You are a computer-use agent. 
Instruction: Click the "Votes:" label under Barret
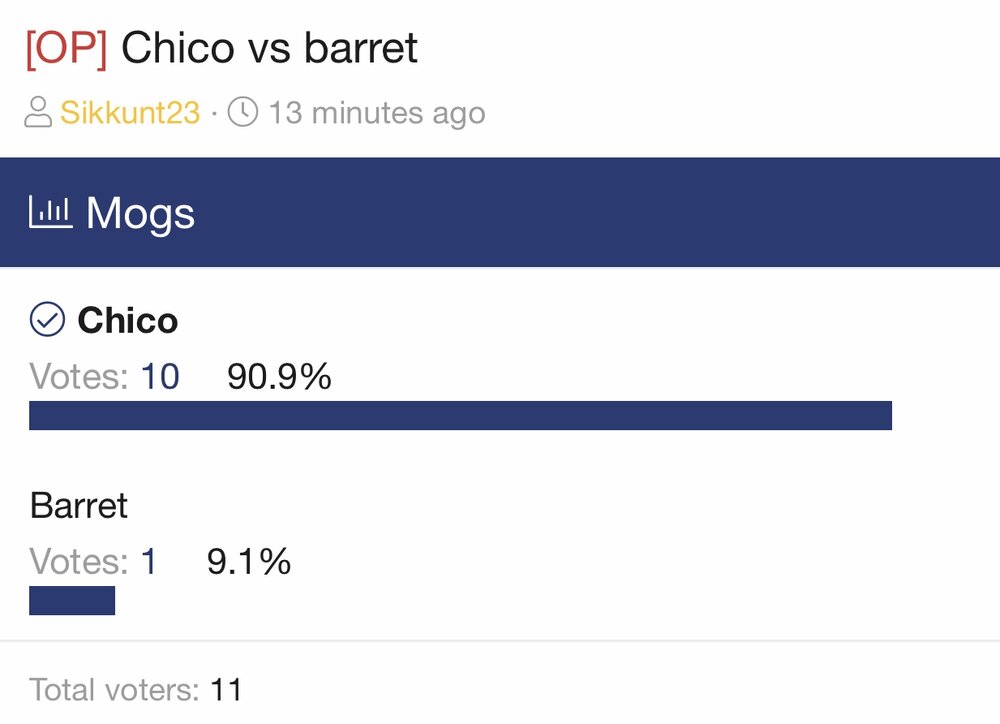pos(80,561)
